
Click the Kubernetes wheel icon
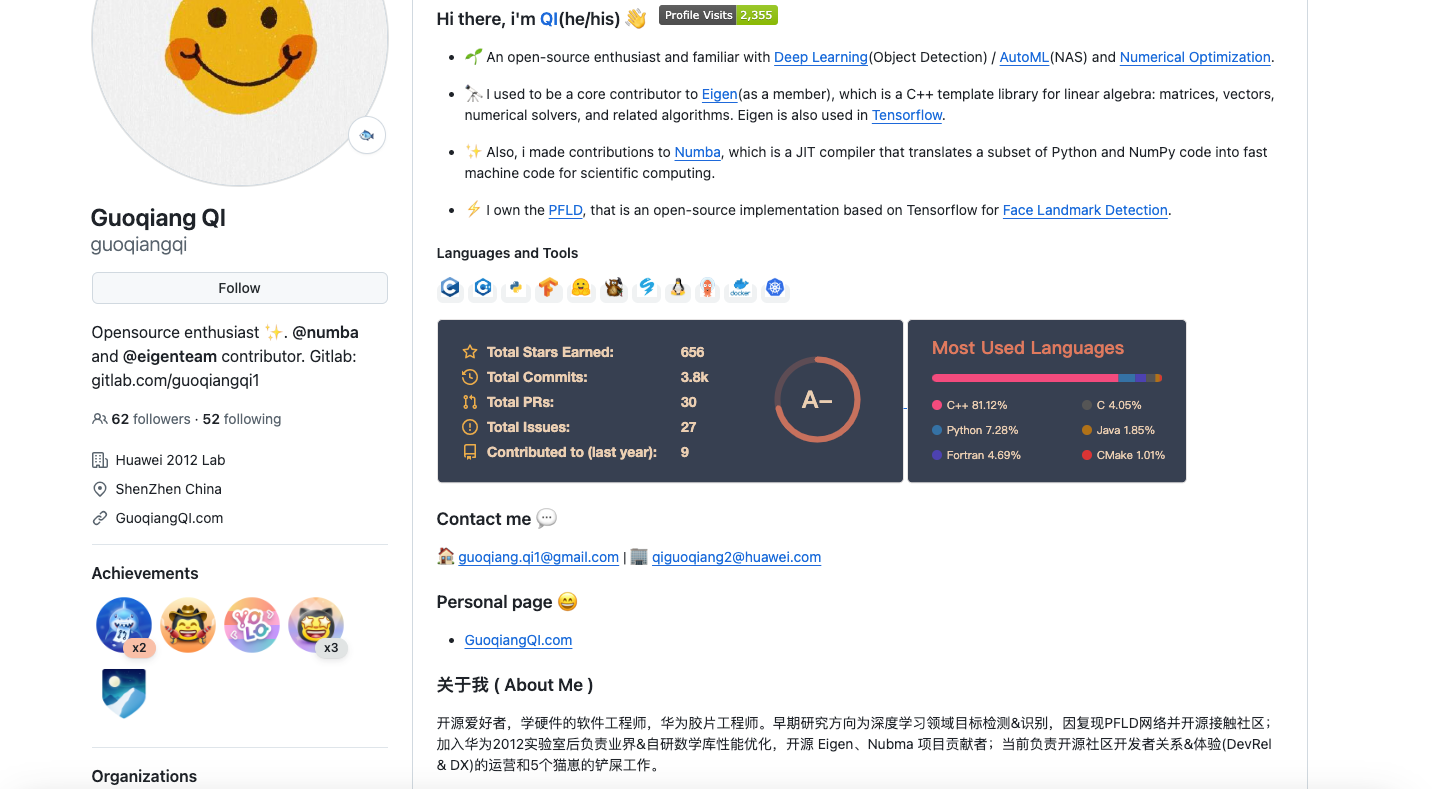pos(775,287)
